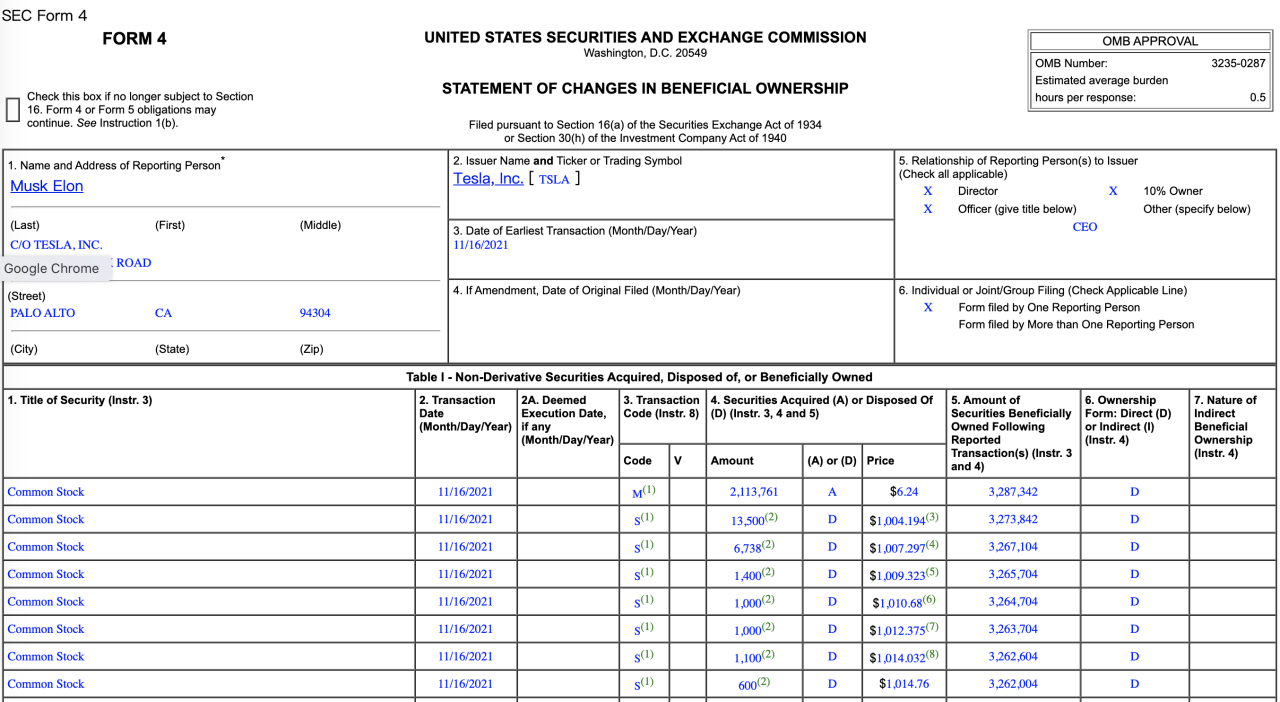Open footnote (8) next to price $1,014.032

point(931,654)
